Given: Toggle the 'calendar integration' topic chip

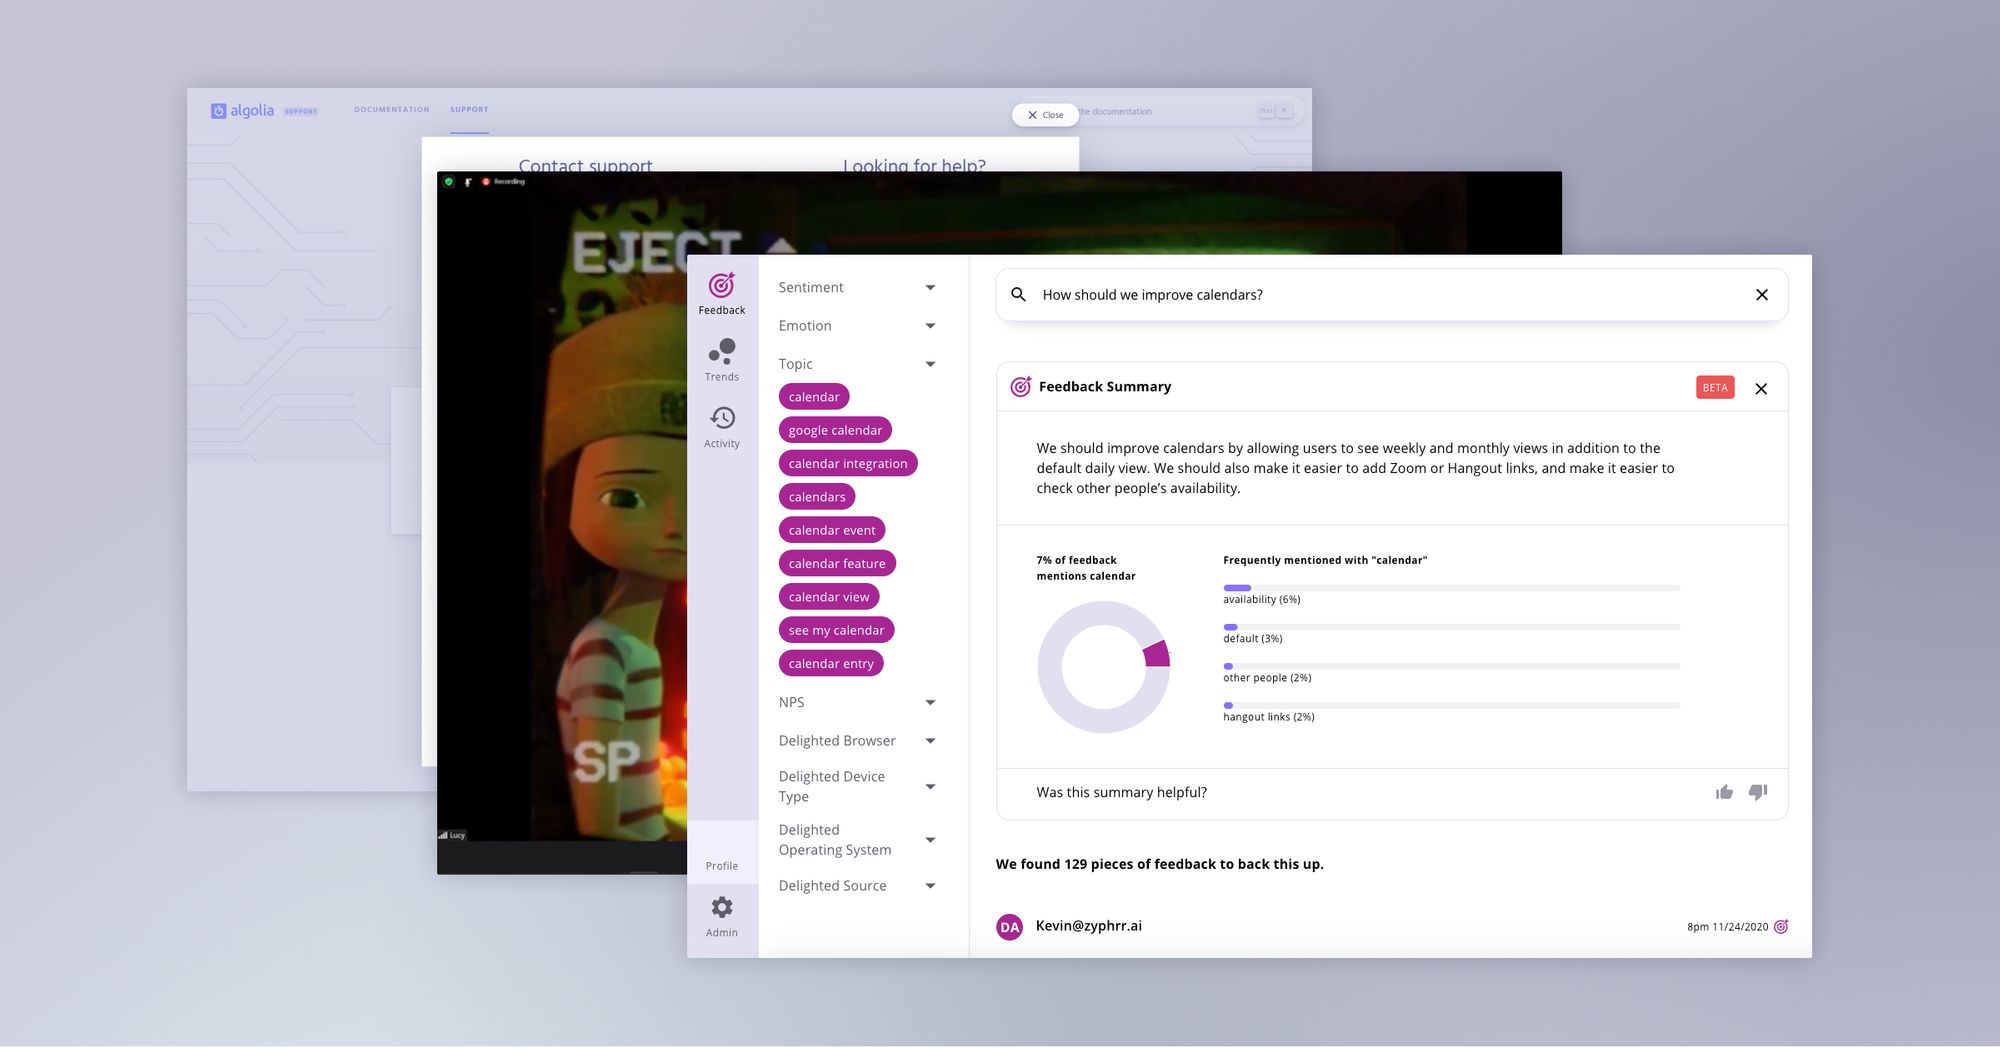Looking at the screenshot, I should [x=847, y=463].
